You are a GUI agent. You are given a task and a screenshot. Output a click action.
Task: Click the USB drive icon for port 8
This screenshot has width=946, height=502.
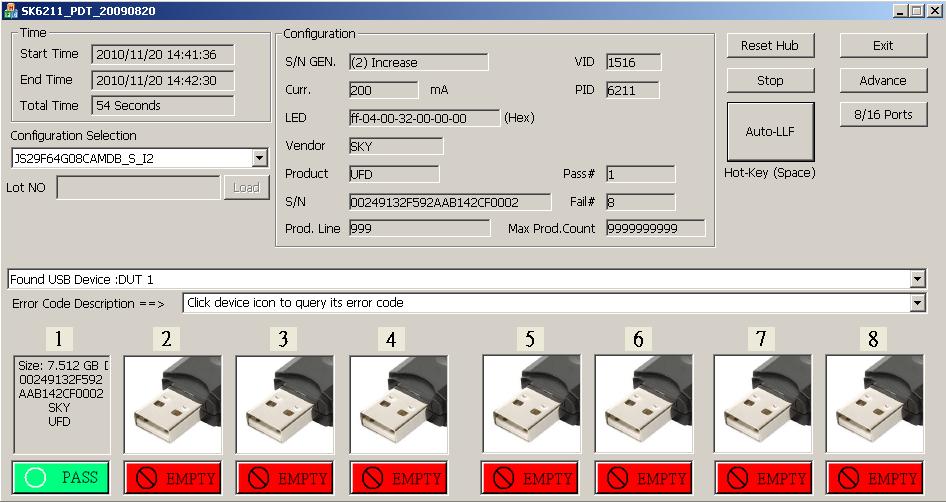tap(875, 404)
